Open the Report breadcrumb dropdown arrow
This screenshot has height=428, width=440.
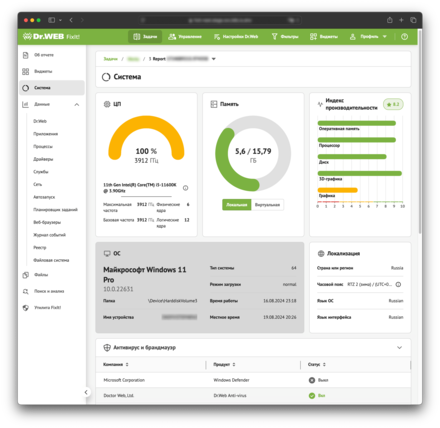point(214,59)
